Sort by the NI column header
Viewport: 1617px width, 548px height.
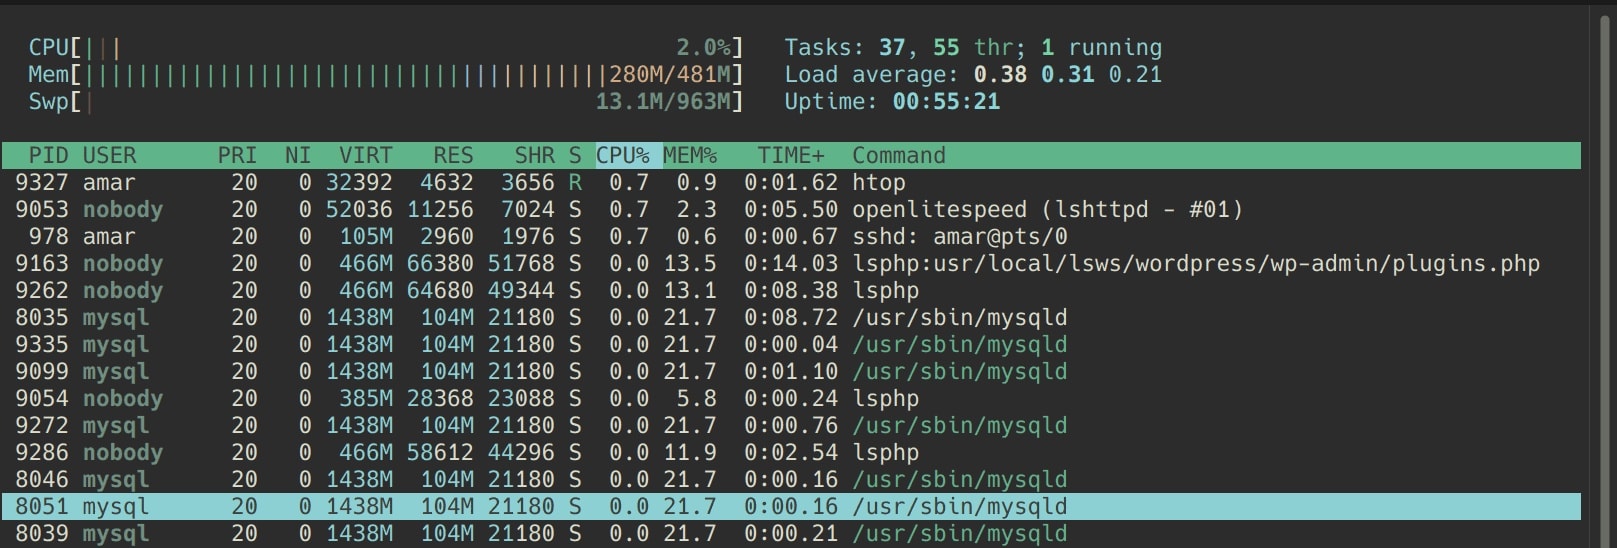(298, 156)
